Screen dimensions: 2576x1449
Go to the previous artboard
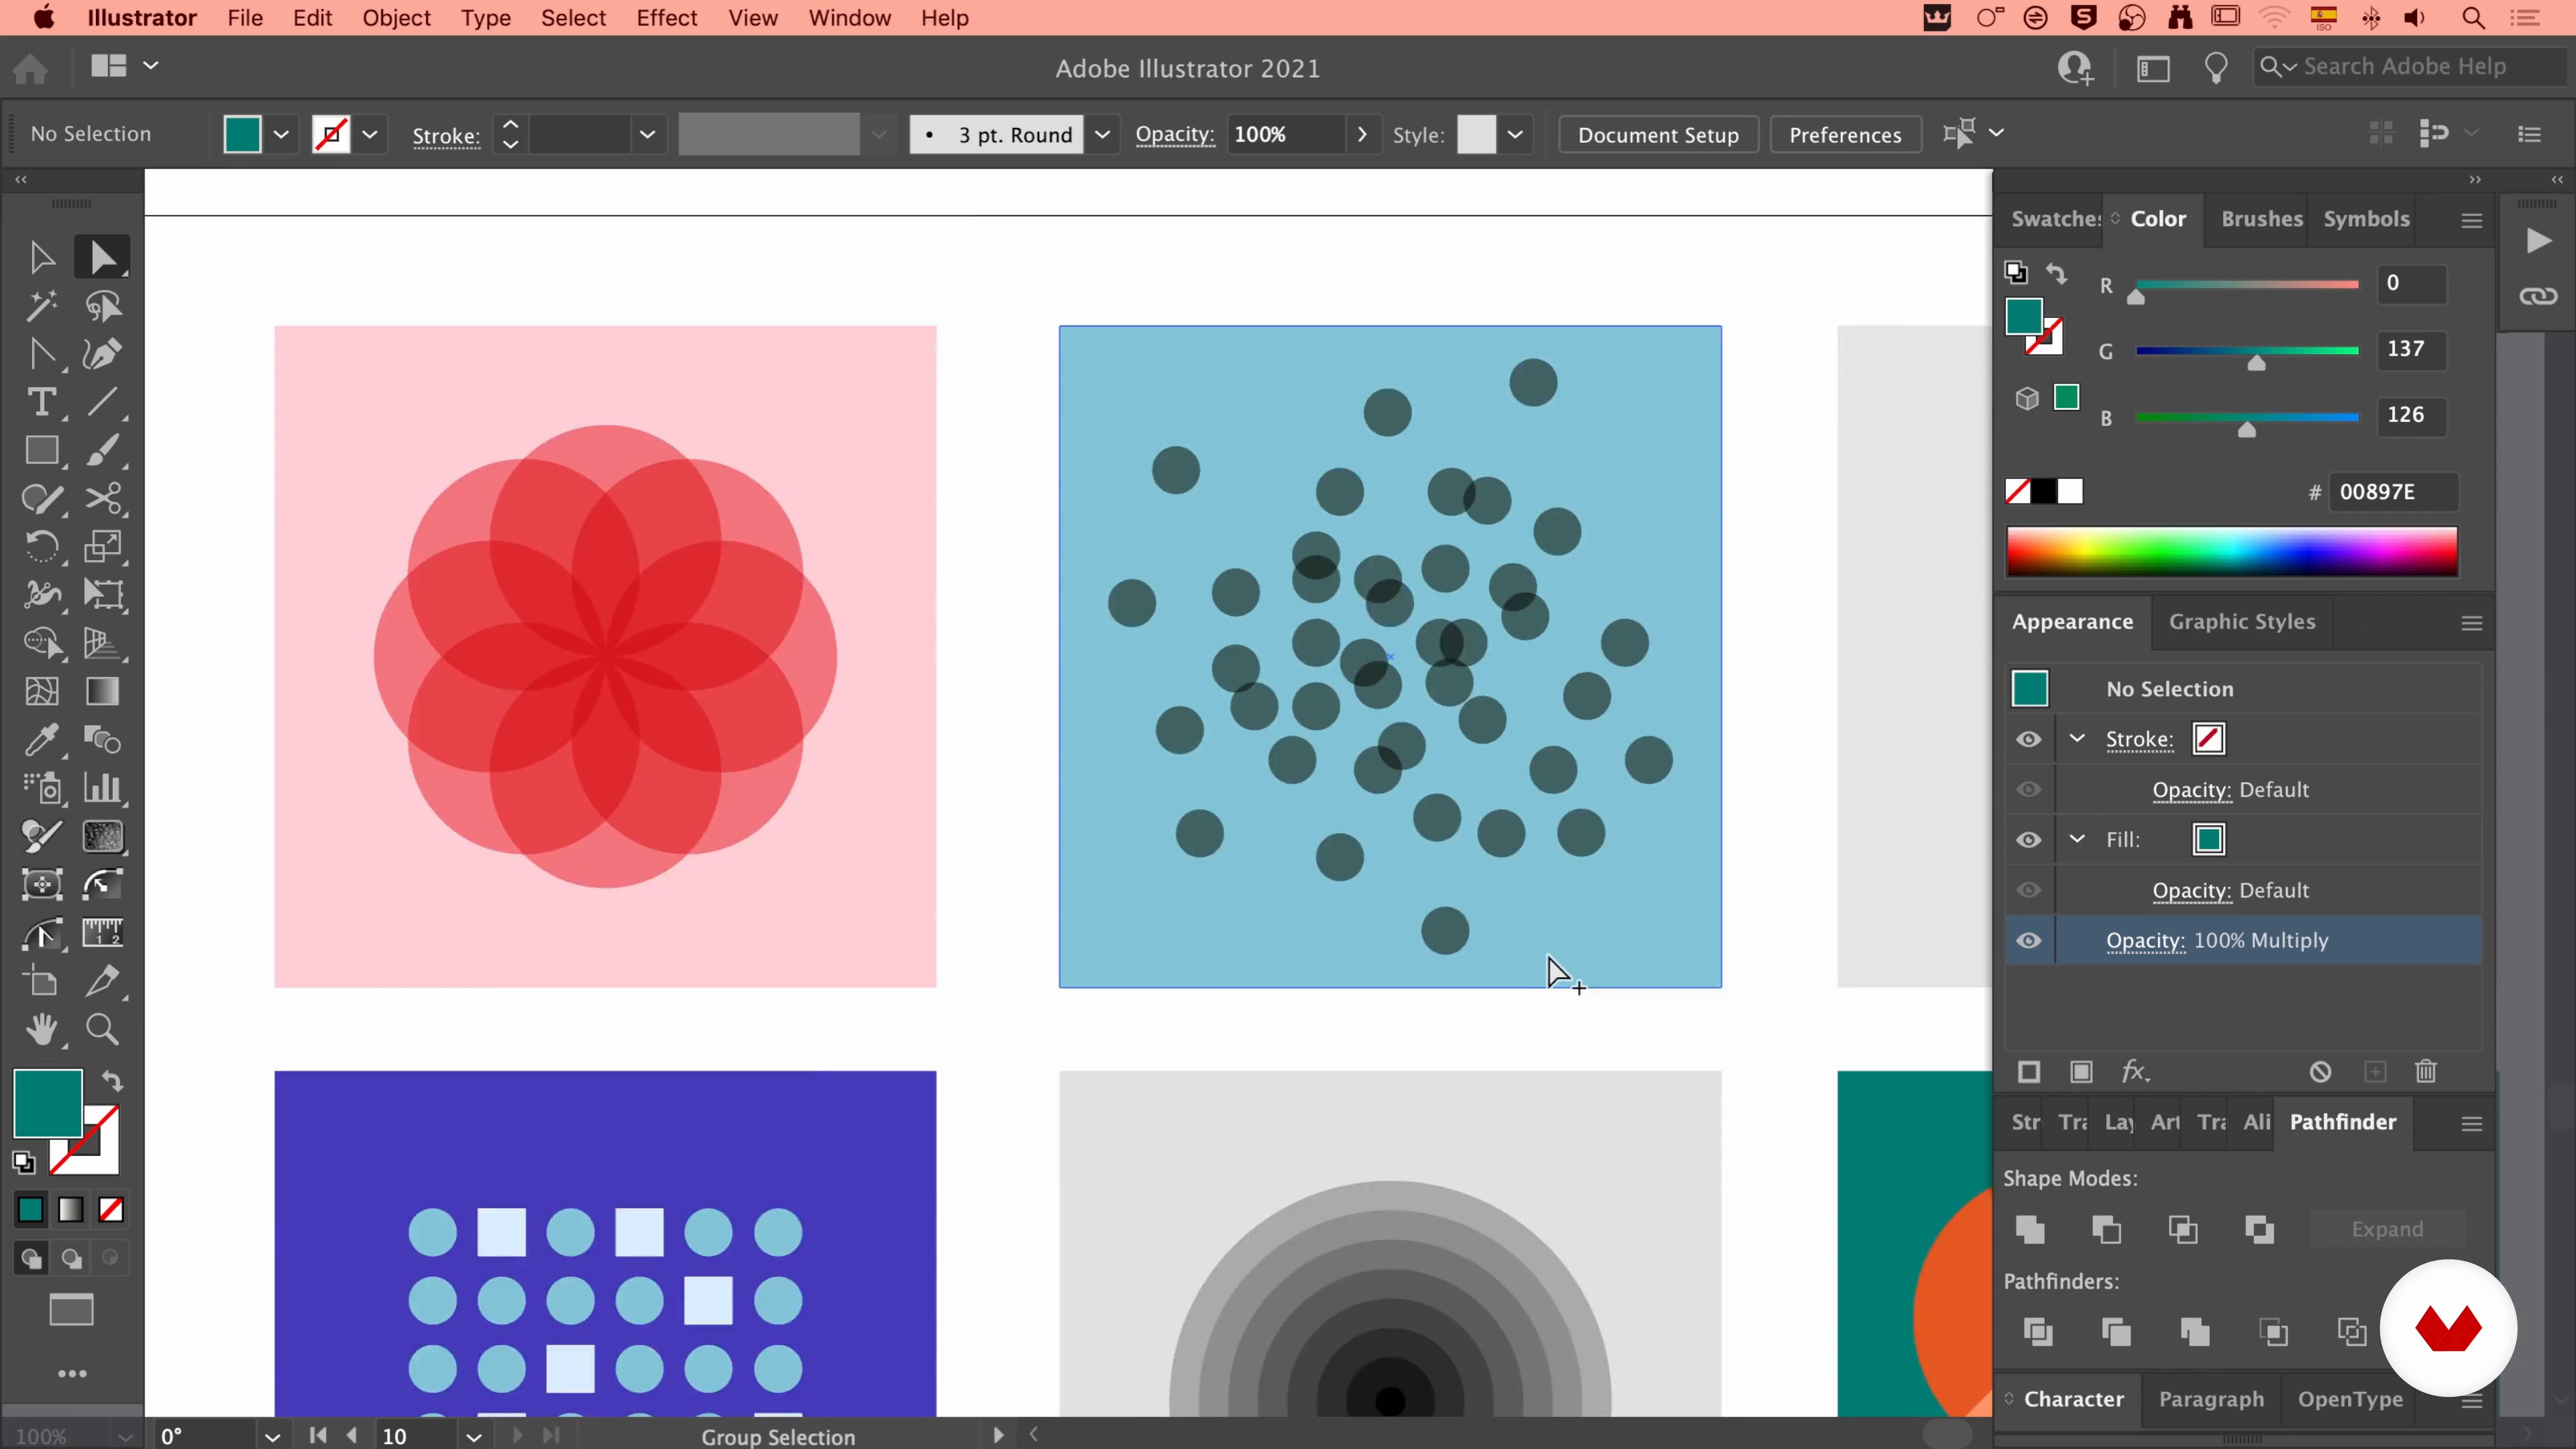point(352,1436)
